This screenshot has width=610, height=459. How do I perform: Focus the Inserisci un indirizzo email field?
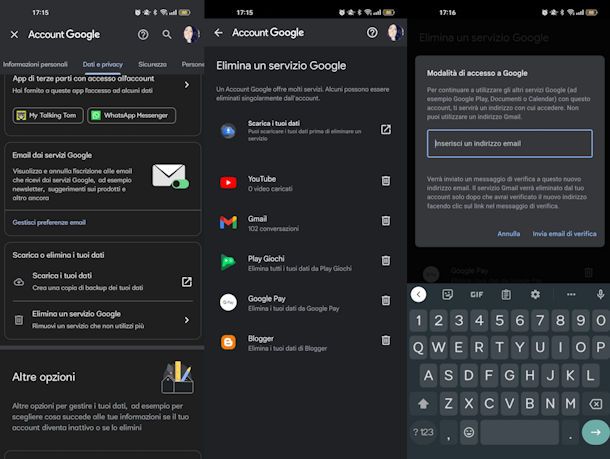pos(510,144)
